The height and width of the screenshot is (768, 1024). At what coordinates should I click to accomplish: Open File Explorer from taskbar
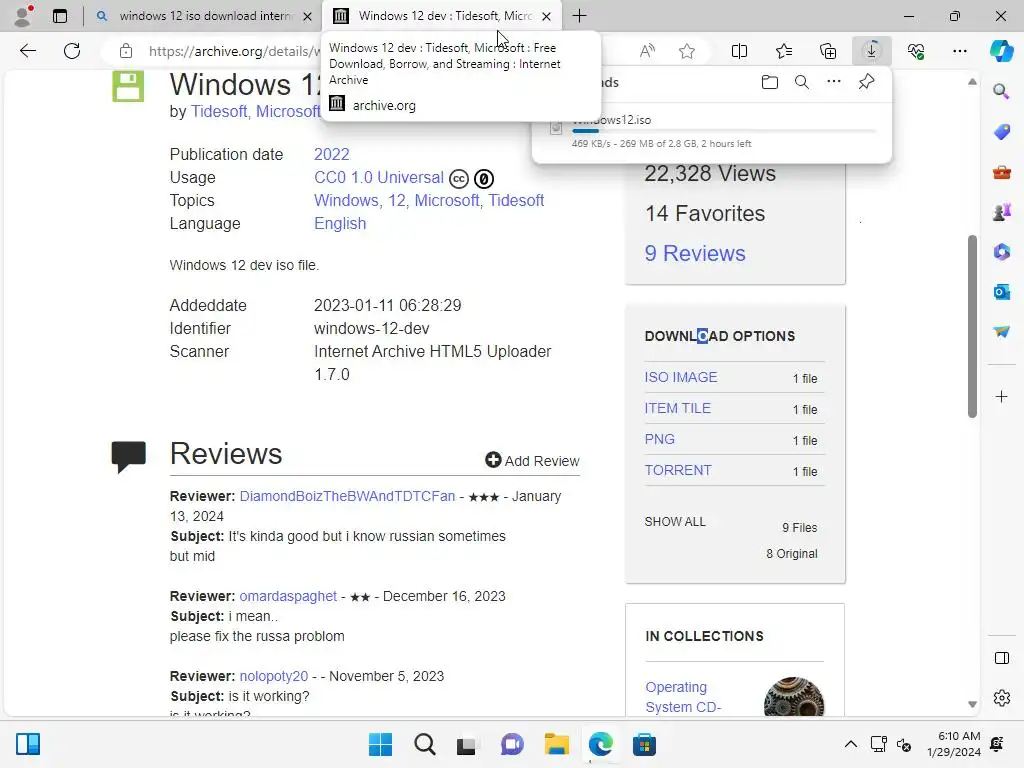click(x=556, y=744)
